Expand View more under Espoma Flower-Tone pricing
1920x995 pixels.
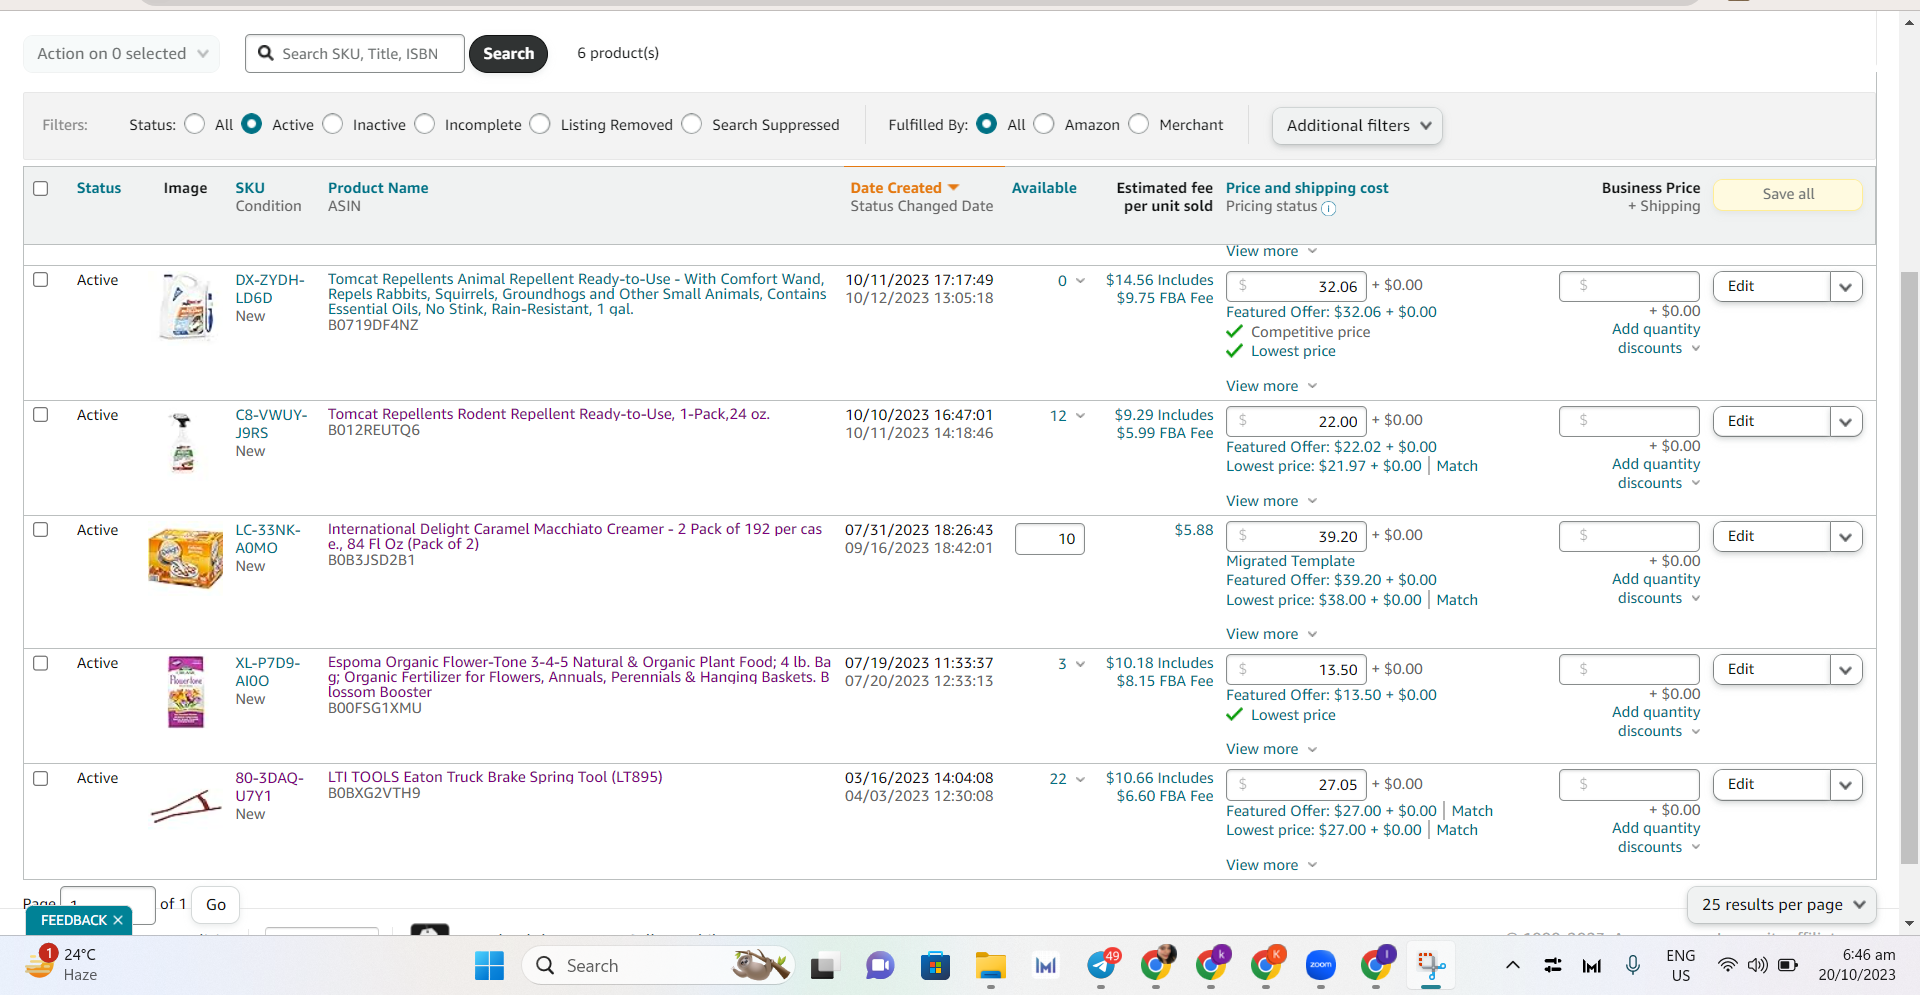tap(1271, 749)
